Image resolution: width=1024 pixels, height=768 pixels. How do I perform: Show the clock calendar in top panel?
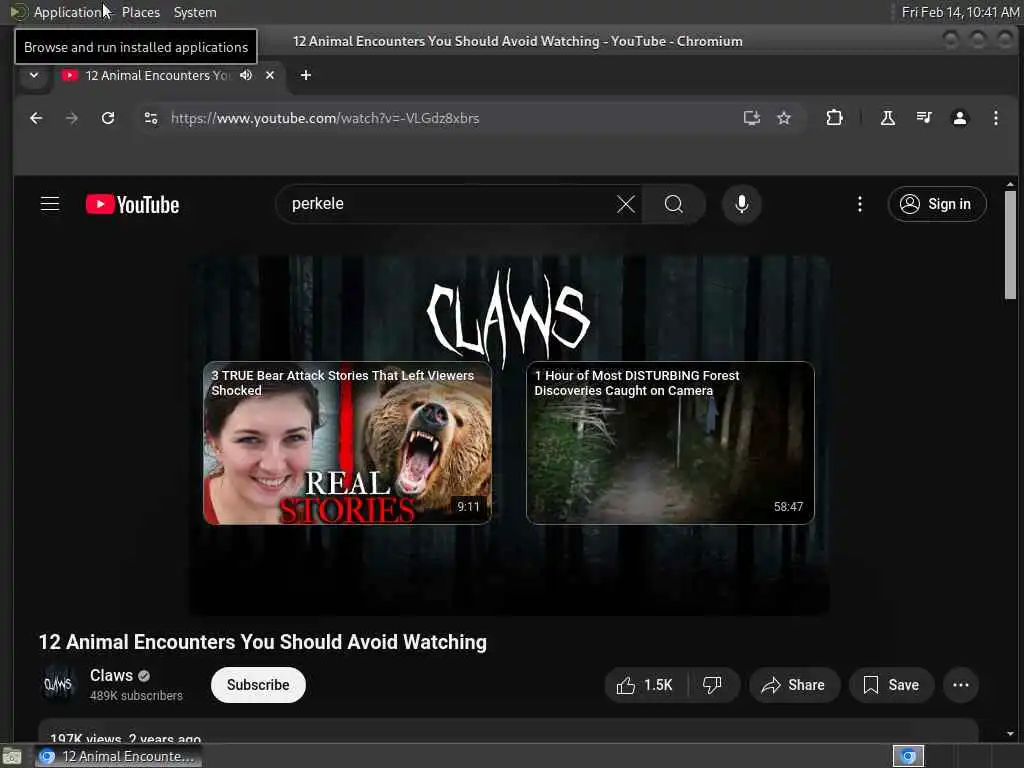960,12
